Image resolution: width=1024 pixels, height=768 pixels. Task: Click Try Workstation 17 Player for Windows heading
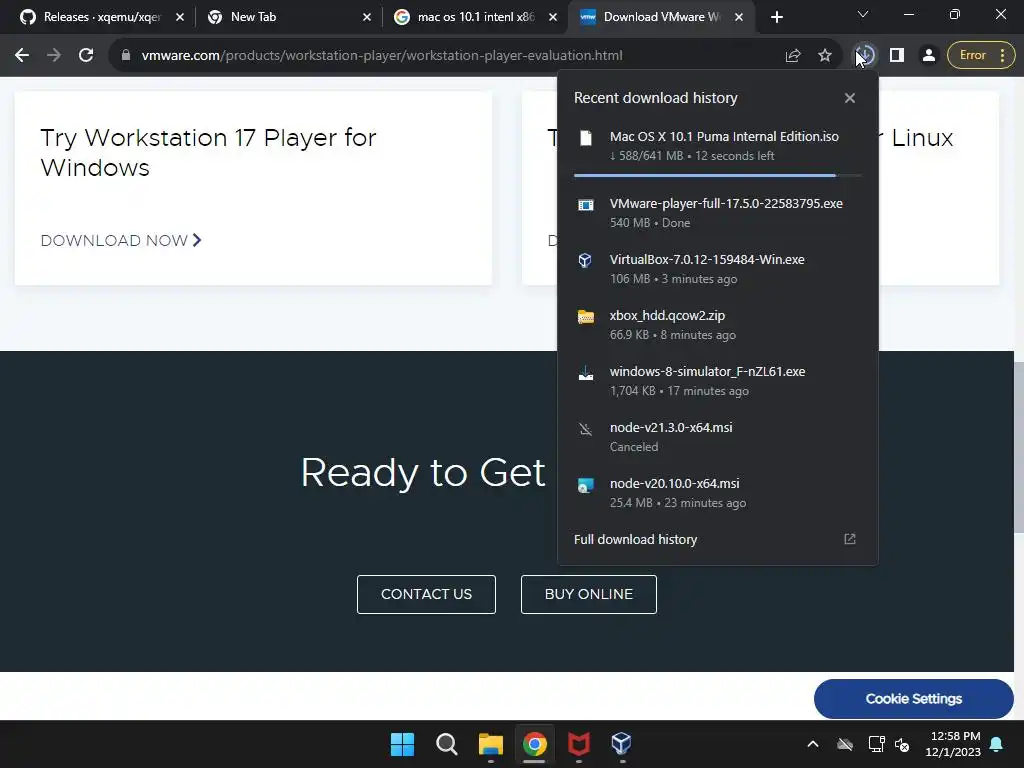tap(208, 152)
